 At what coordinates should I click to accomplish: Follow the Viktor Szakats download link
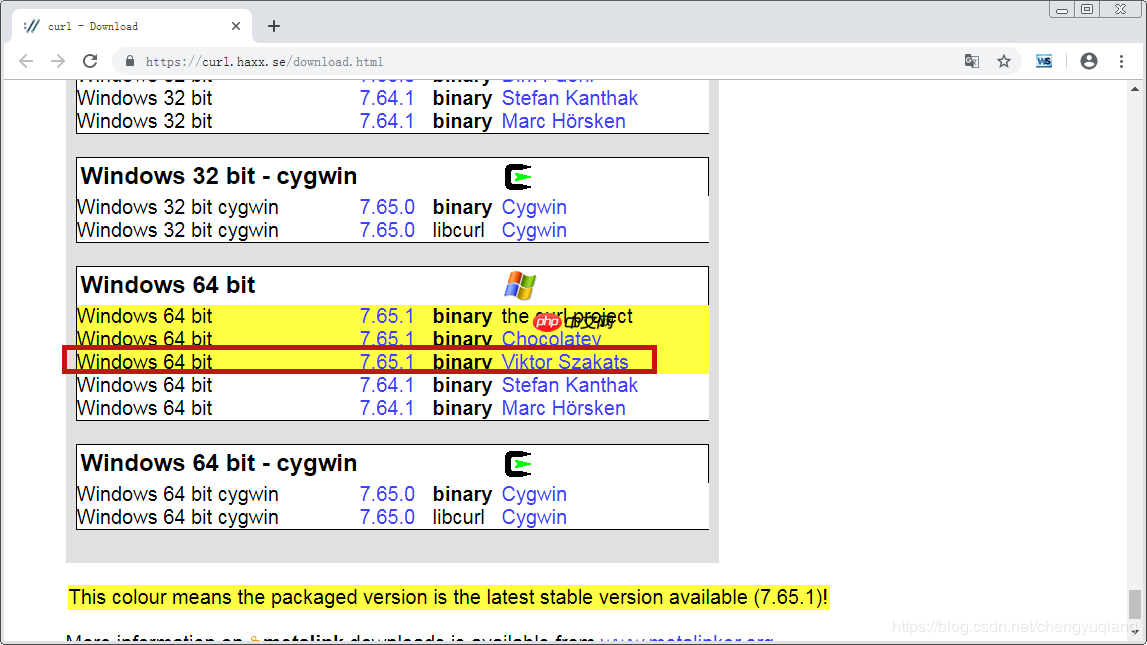point(566,361)
